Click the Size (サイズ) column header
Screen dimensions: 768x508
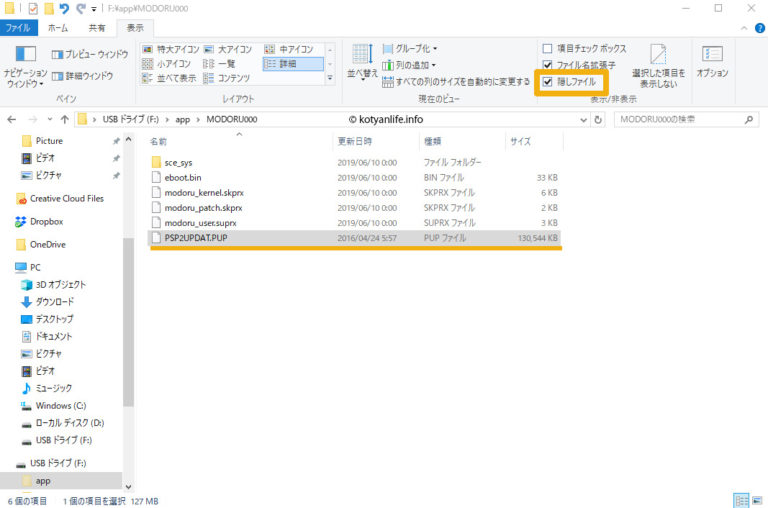[x=520, y=141]
